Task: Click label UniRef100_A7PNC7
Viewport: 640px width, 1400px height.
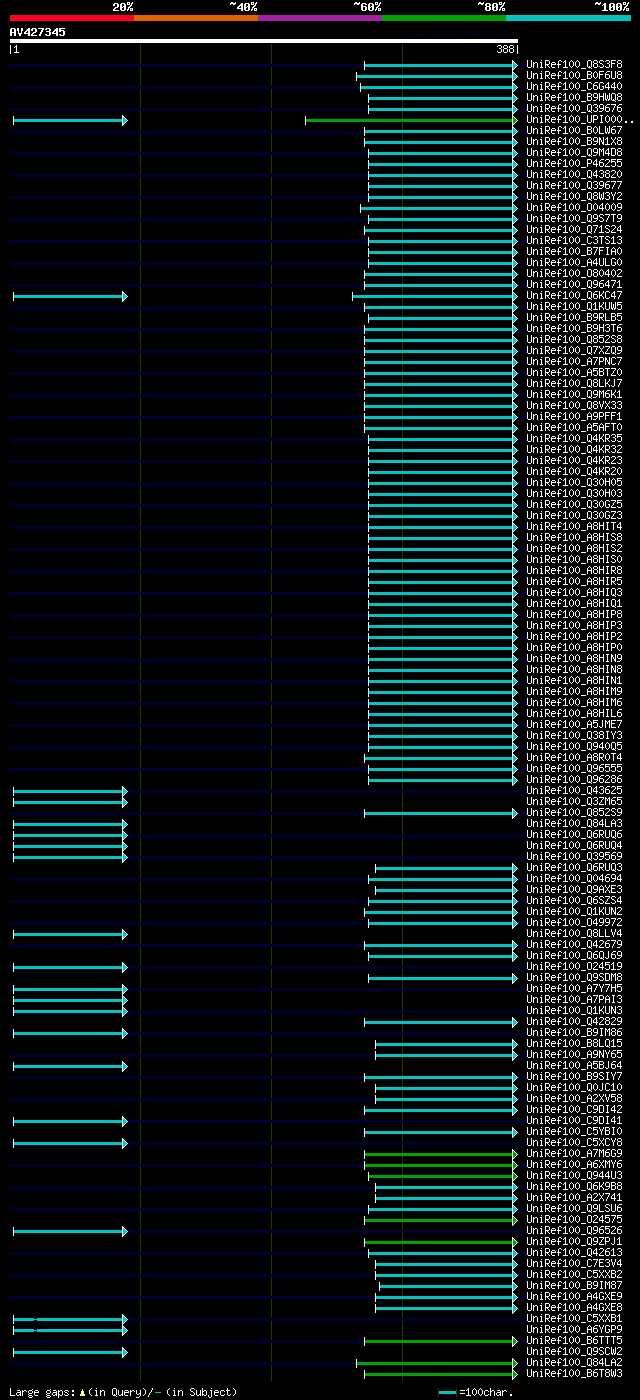Action: (574, 361)
